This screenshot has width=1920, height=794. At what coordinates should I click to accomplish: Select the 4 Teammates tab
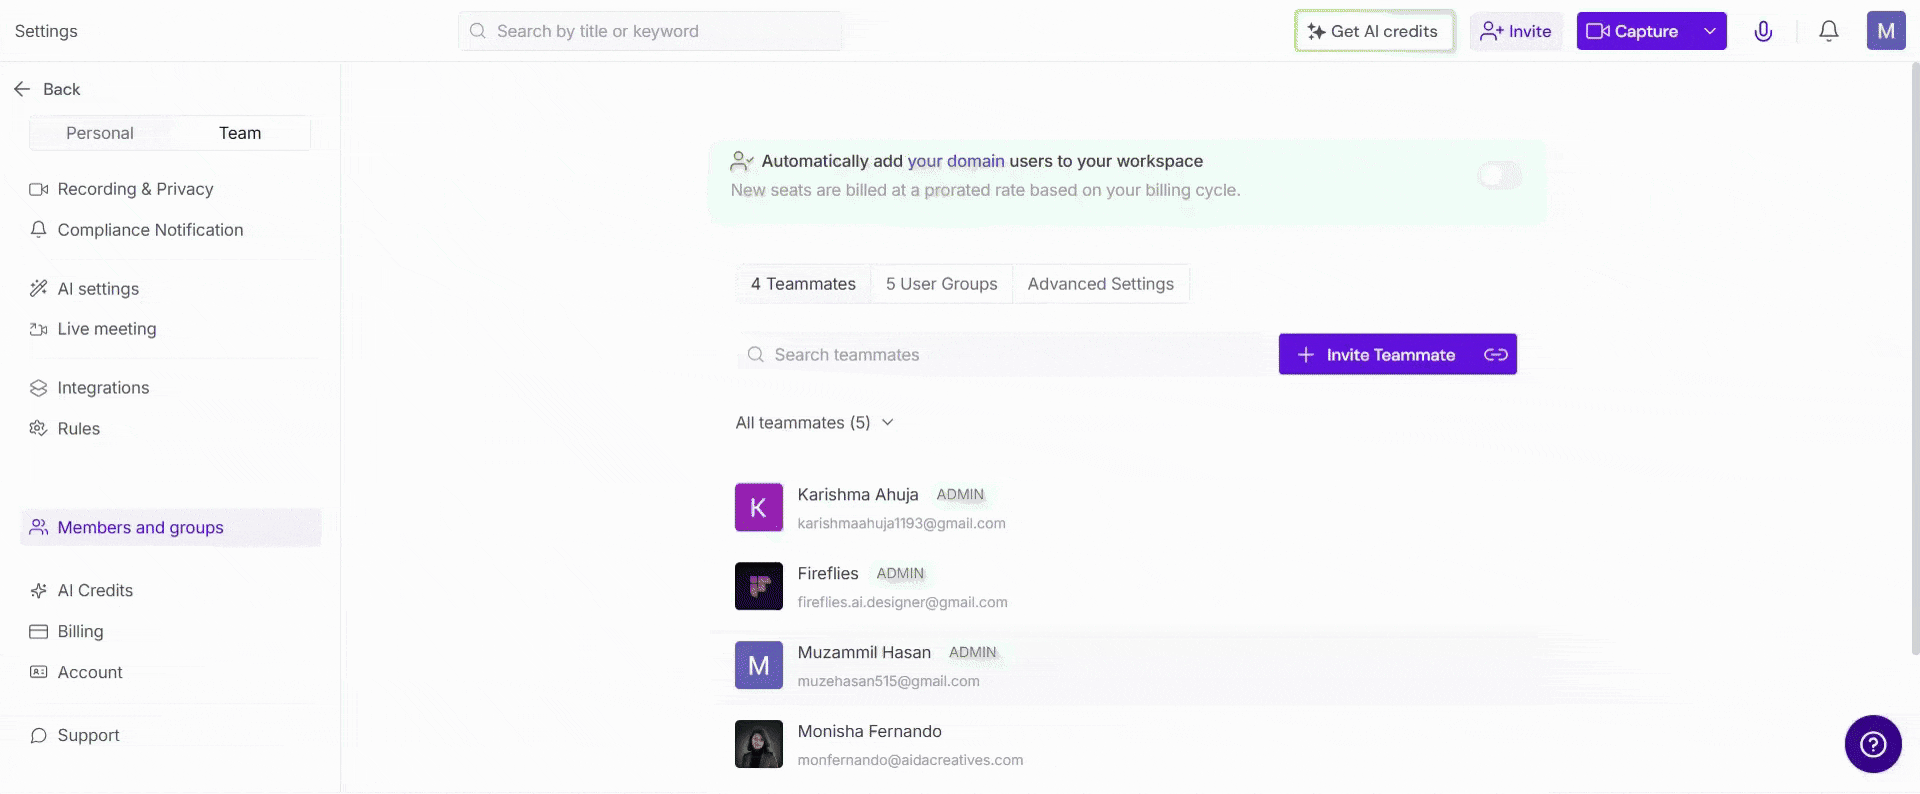(x=803, y=284)
